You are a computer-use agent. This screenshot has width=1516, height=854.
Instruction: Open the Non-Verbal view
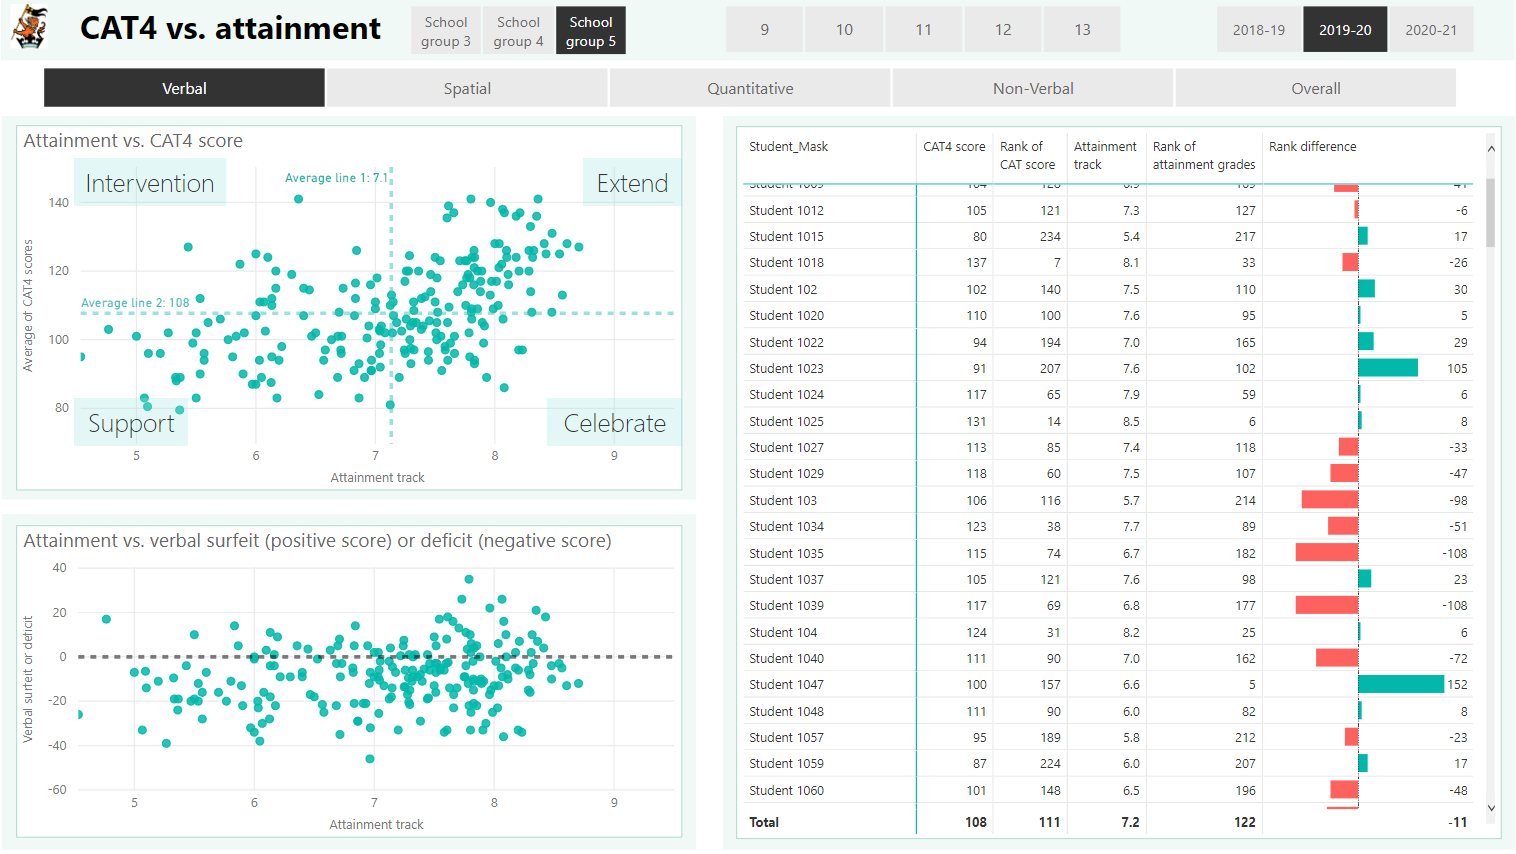1032,88
